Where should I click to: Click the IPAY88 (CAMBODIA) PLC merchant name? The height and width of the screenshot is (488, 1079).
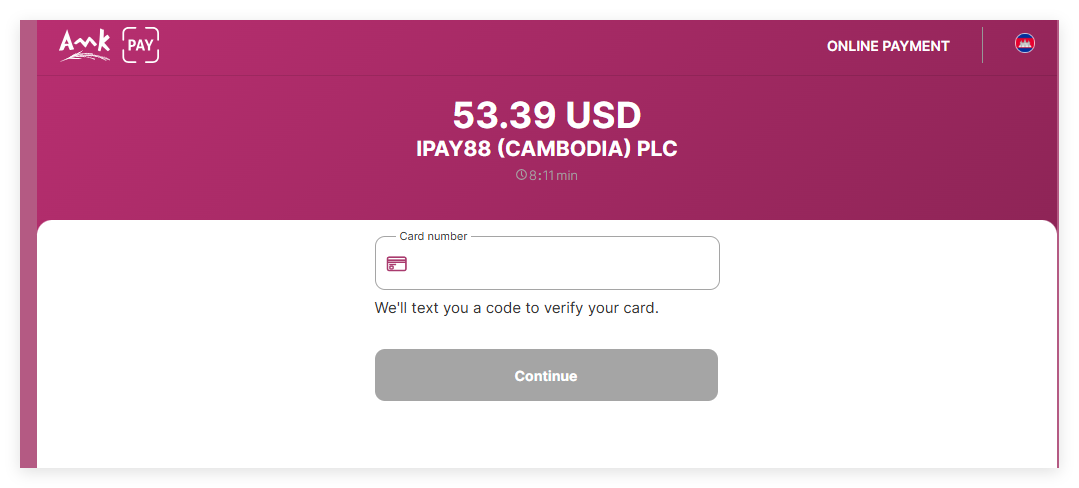click(547, 149)
